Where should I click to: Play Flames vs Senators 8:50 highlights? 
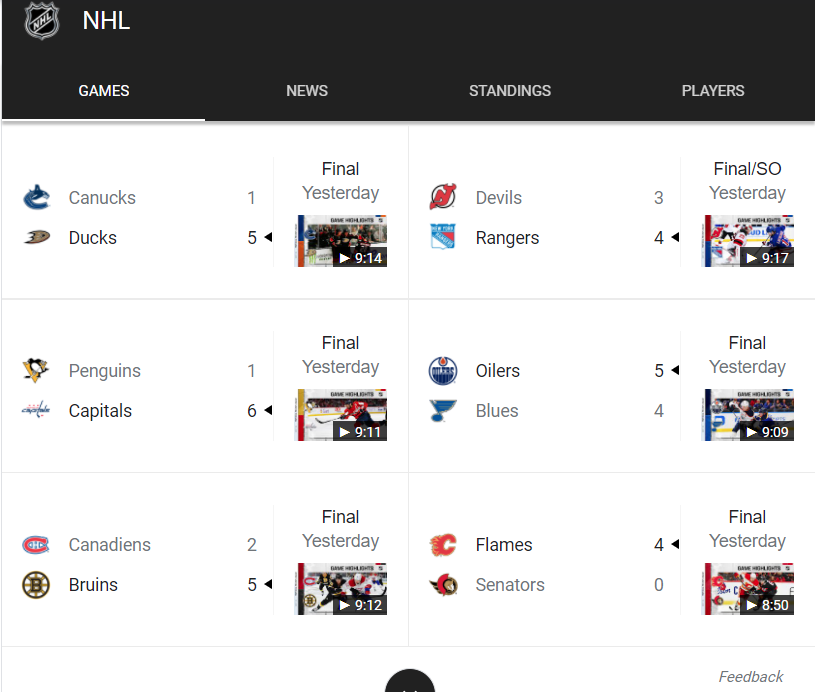(x=749, y=589)
